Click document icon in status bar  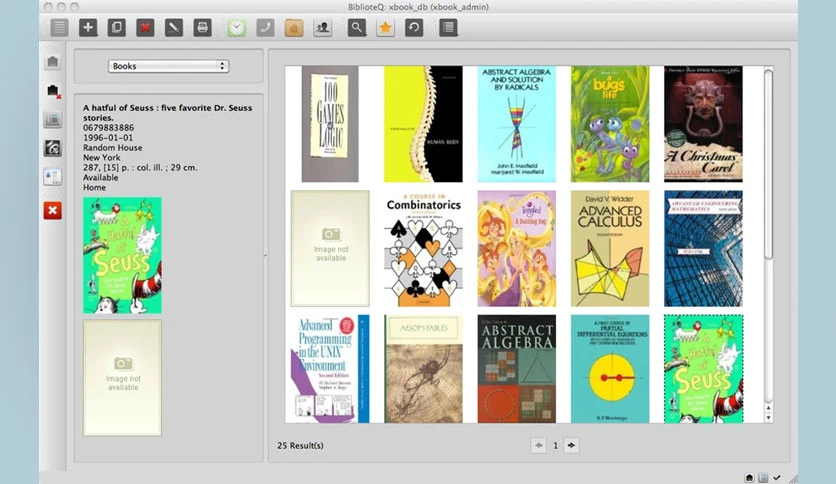(x=763, y=478)
